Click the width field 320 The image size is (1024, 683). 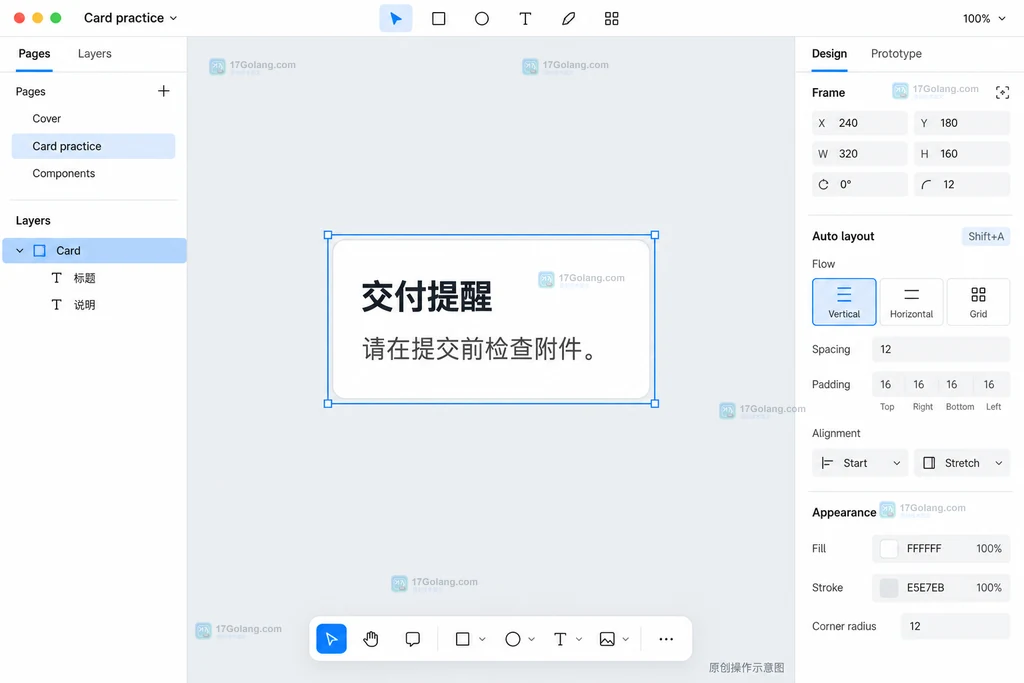859,153
